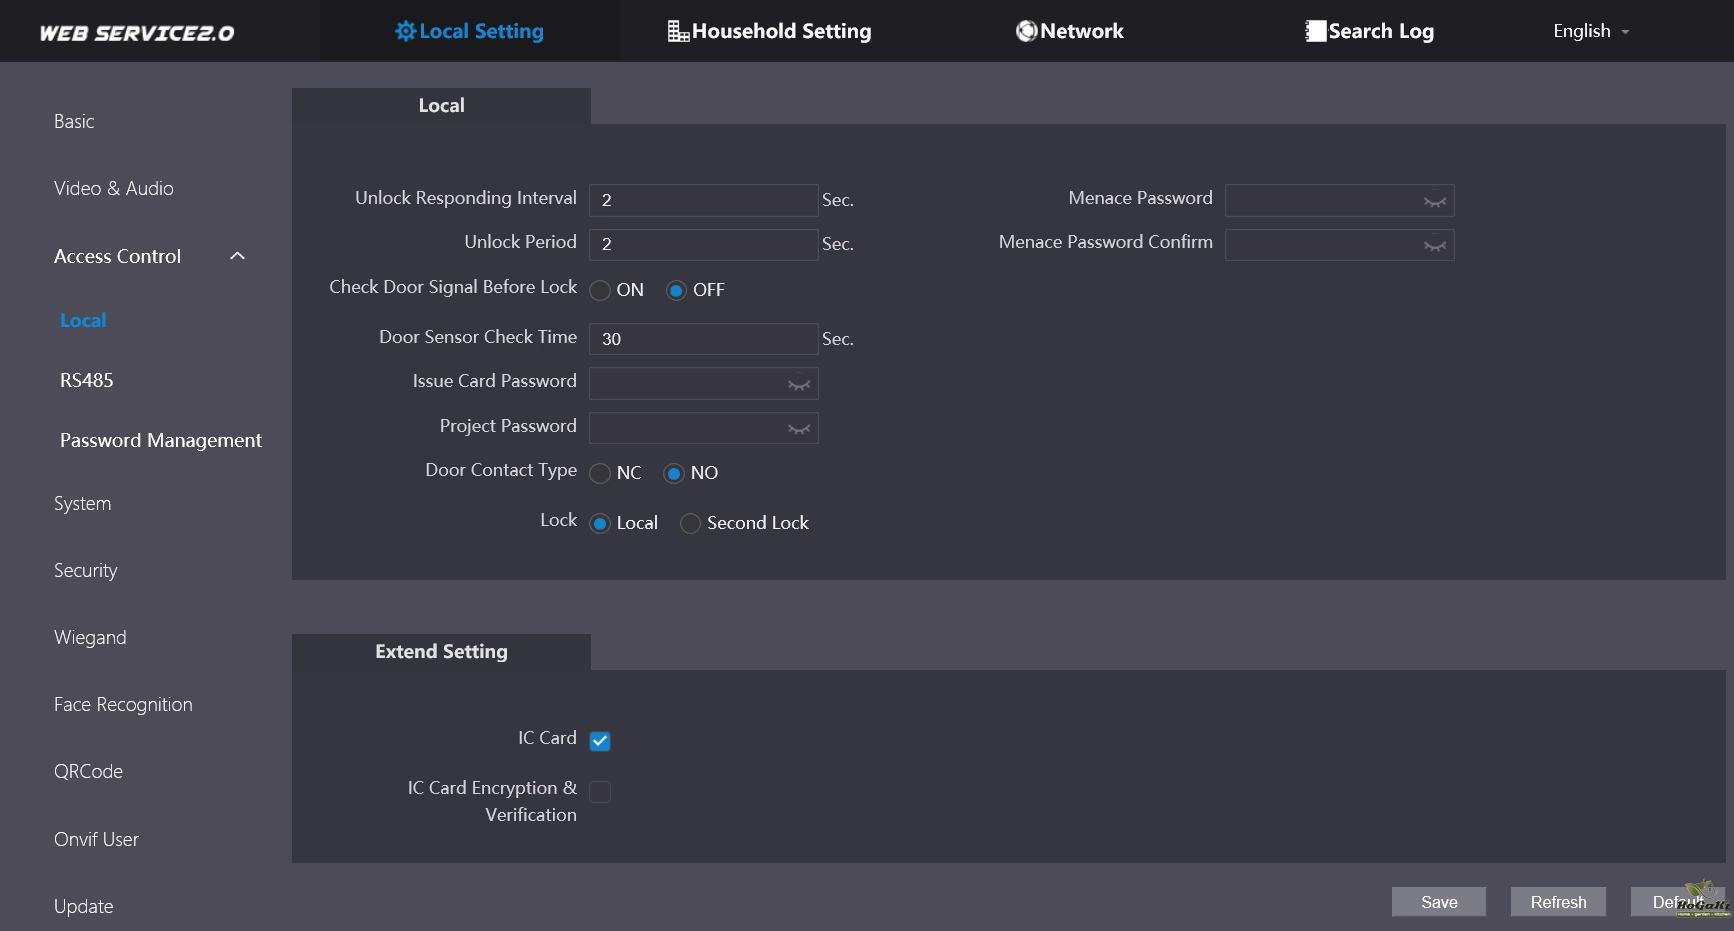This screenshot has width=1734, height=931.
Task: Select NC door contact type
Action: point(600,474)
